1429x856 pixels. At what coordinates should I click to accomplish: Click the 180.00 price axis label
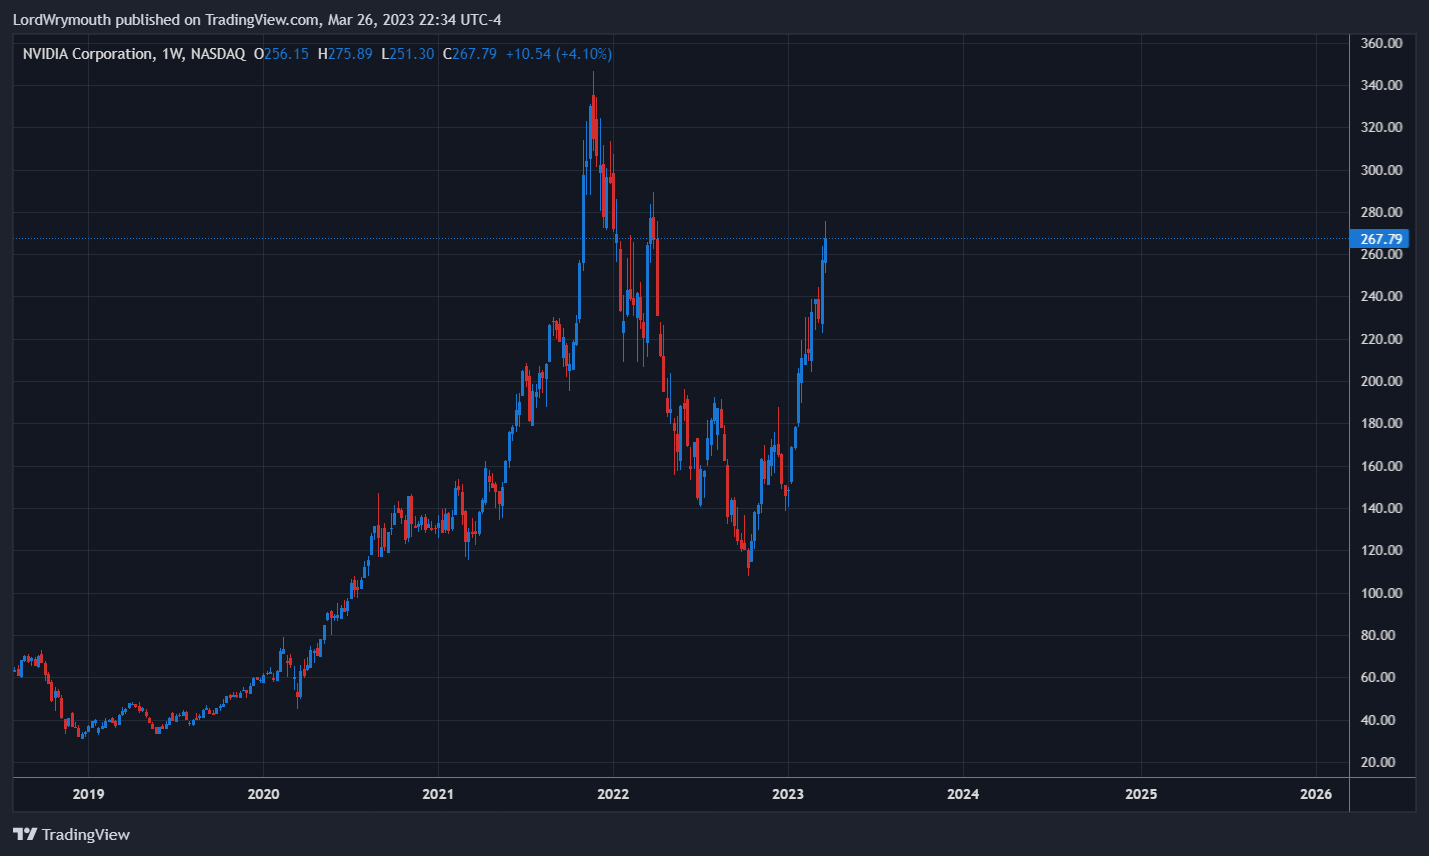(1381, 423)
